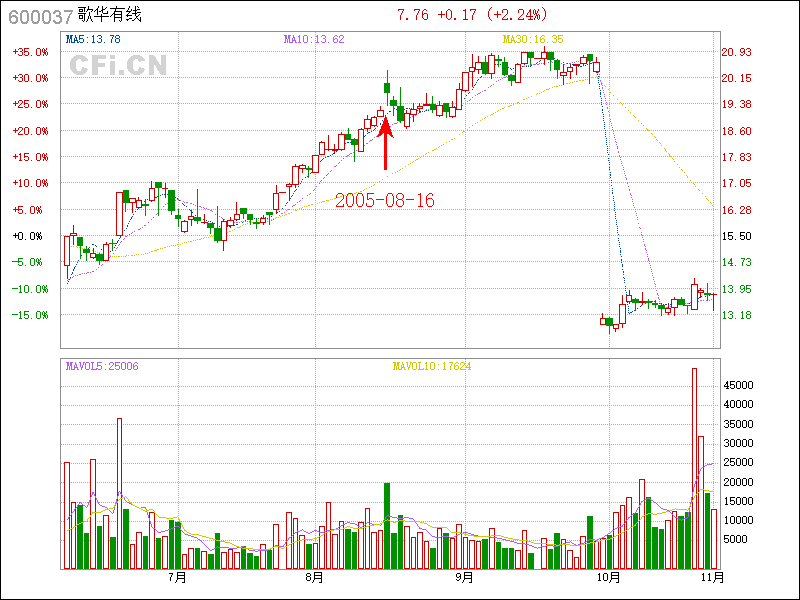Click the 25000 volume axis label
Viewport: 800px width, 600px height.
click(739, 462)
